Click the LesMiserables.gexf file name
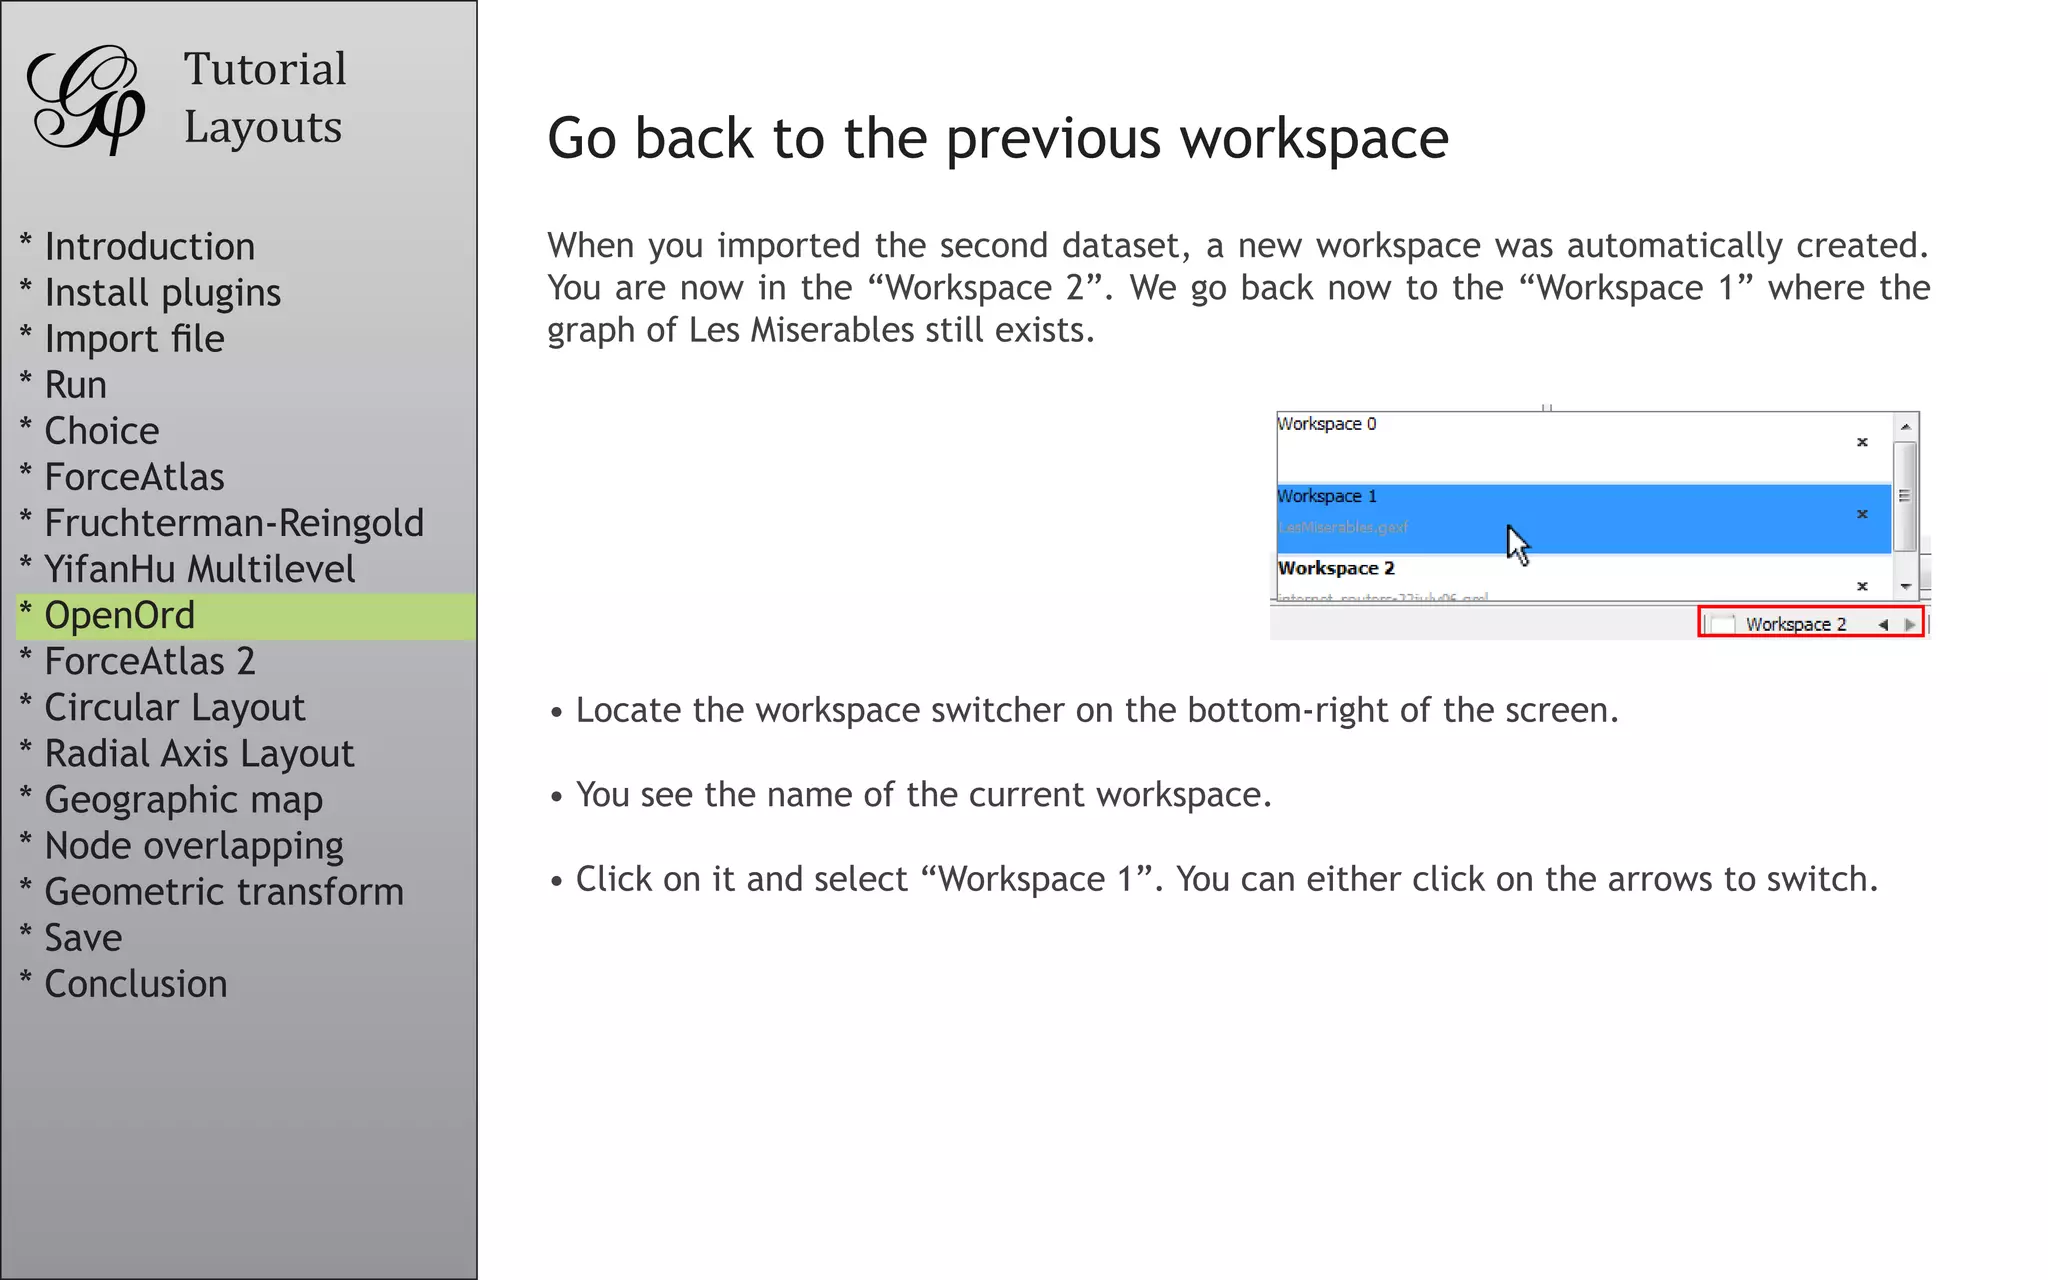Screen dimensions: 2048x1280 pyautogui.click(x=1343, y=528)
